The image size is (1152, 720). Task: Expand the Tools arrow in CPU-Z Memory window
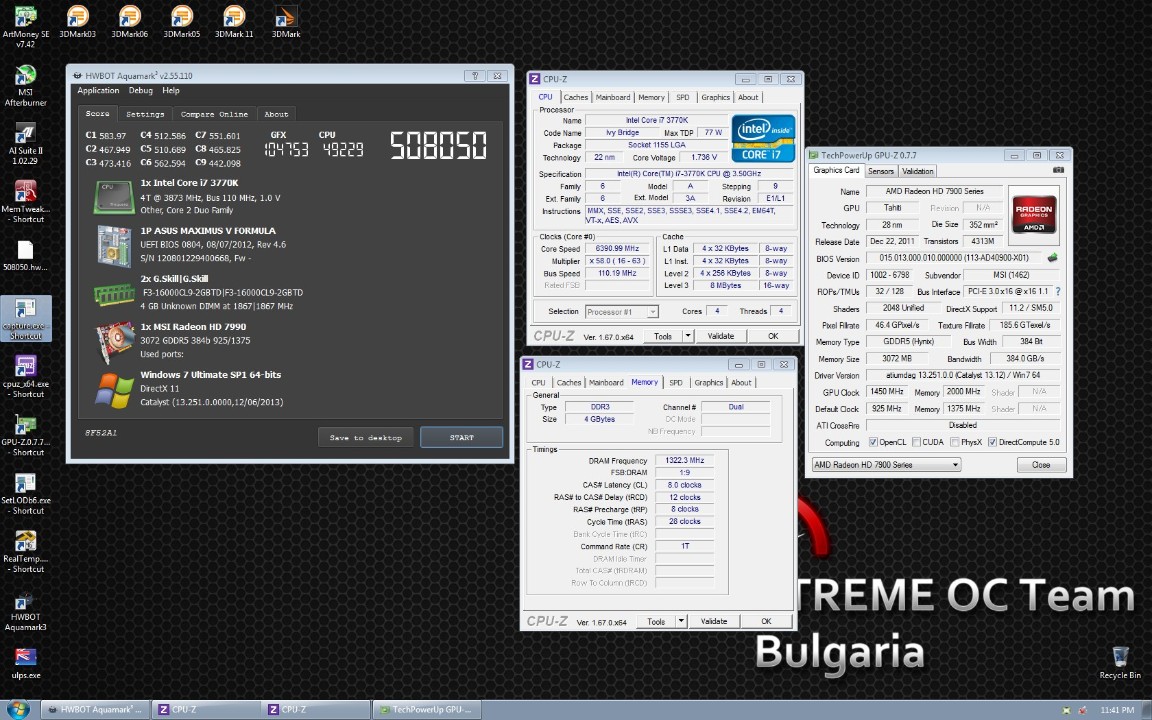[681, 622]
